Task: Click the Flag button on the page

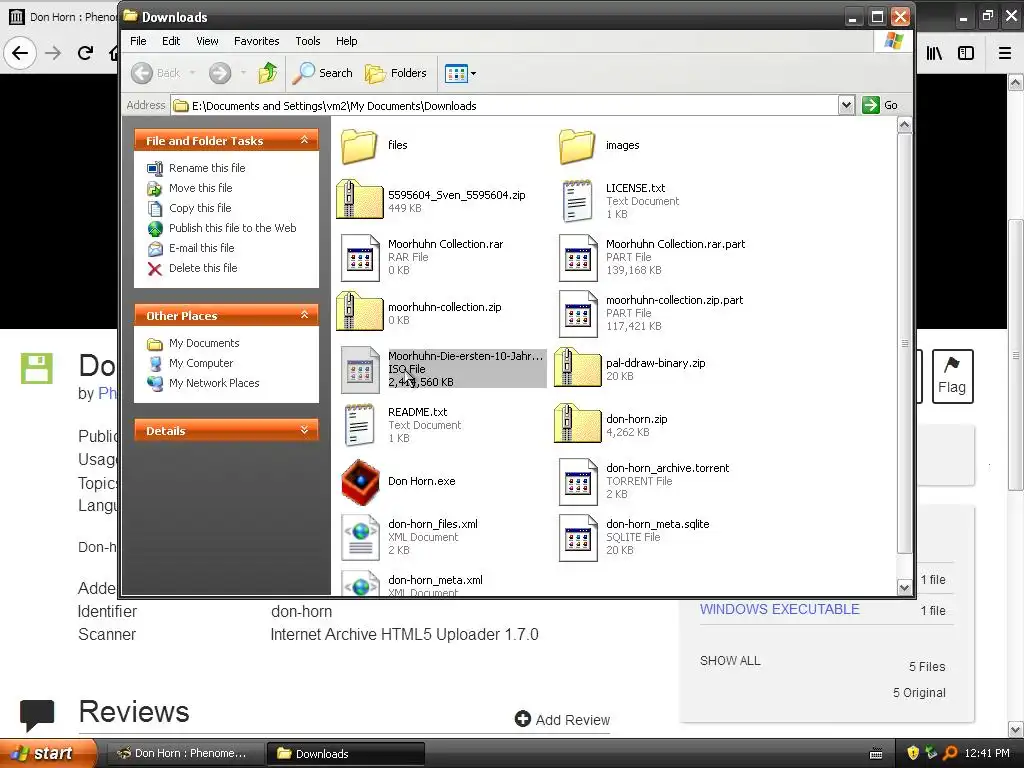Action: coord(952,376)
